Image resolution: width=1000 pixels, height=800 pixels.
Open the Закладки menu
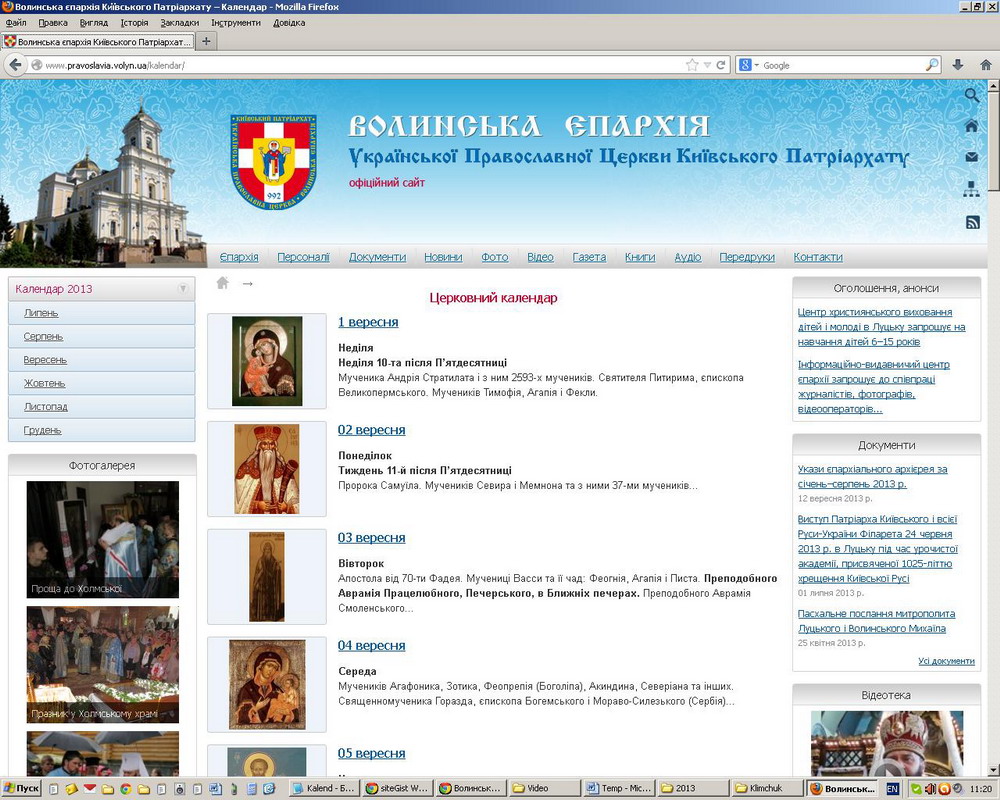(x=179, y=22)
